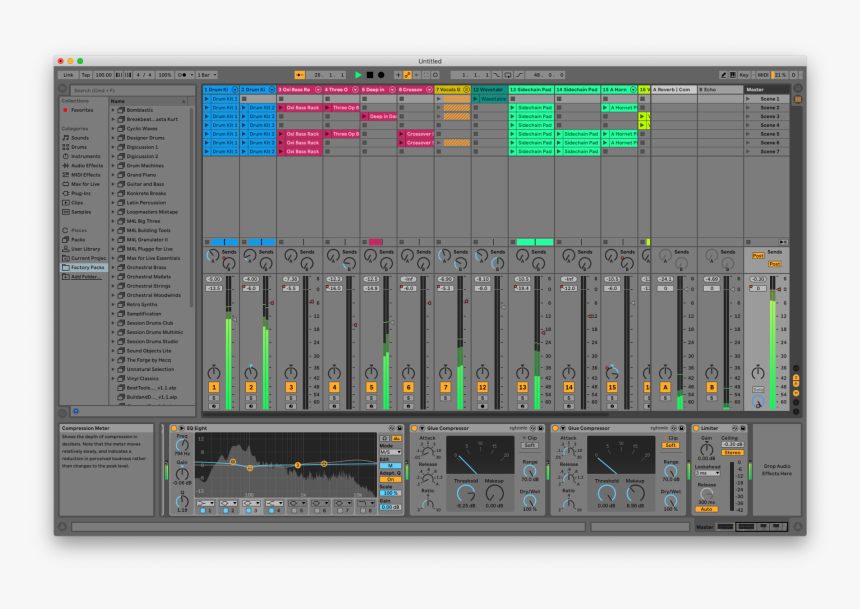The height and width of the screenshot is (609, 860).
Task: Click the track 1 pan knob
Action: [x=214, y=373]
